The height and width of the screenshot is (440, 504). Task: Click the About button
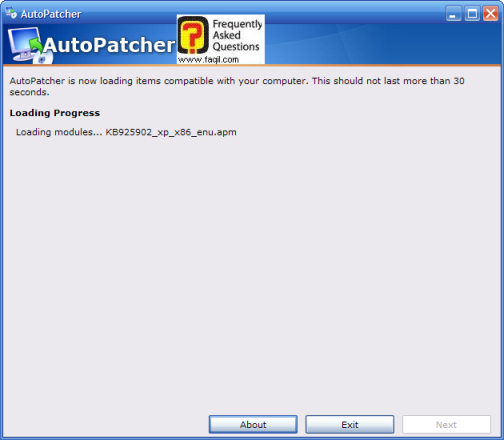(253, 424)
